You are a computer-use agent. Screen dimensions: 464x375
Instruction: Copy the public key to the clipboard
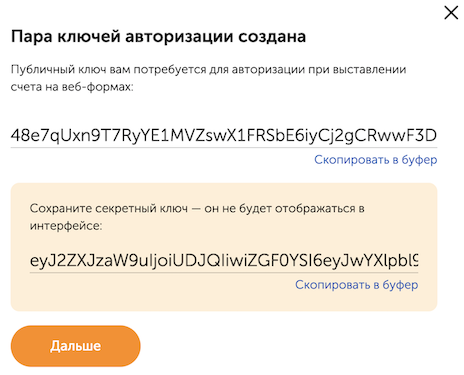pos(375,160)
